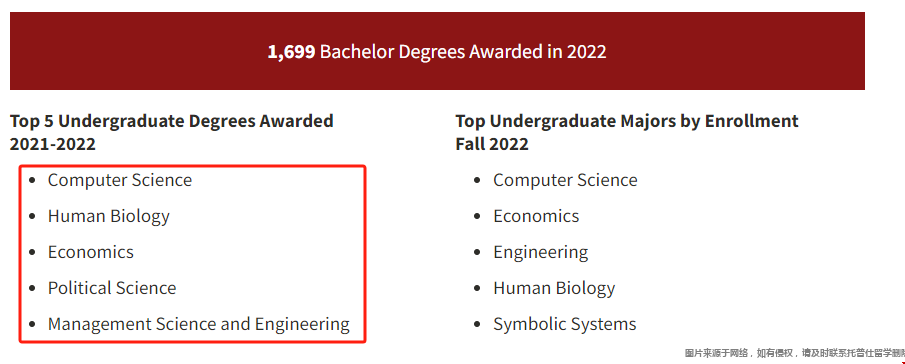This screenshot has width=905, height=364.
Task: Click Political Science list item
Action: pos(112,288)
